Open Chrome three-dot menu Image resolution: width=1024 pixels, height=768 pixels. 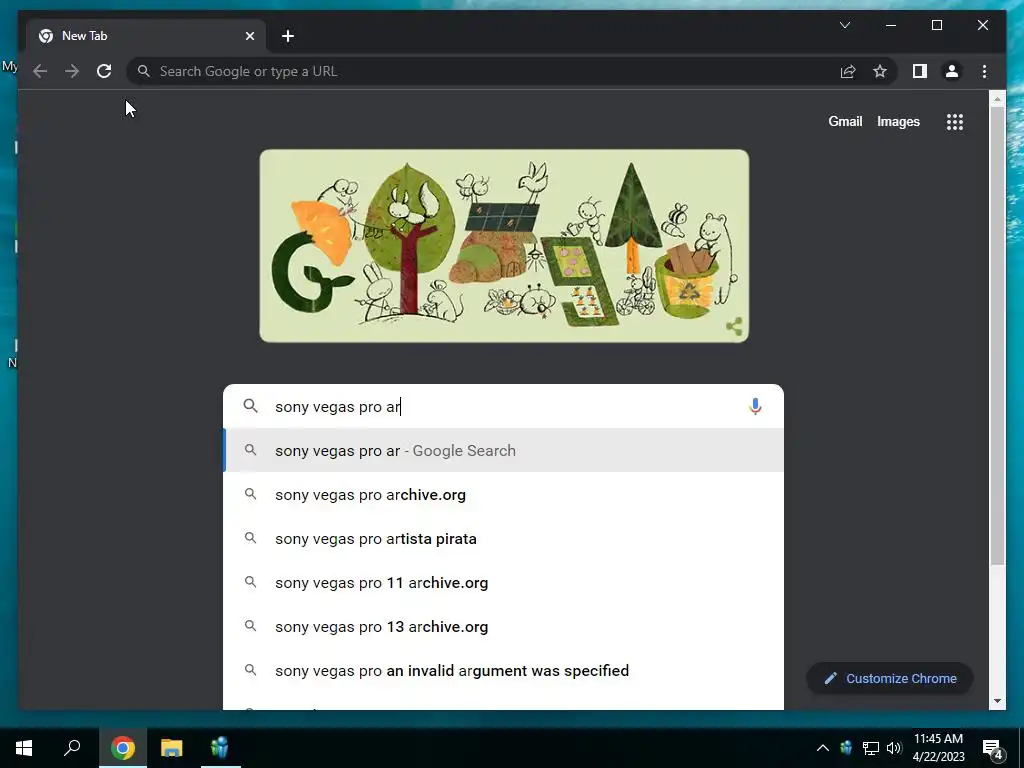click(984, 71)
